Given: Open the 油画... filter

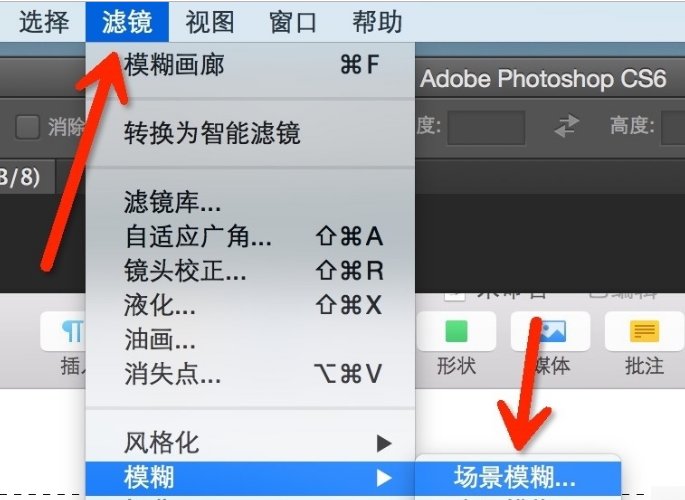Looking at the screenshot, I should [x=250, y=339].
